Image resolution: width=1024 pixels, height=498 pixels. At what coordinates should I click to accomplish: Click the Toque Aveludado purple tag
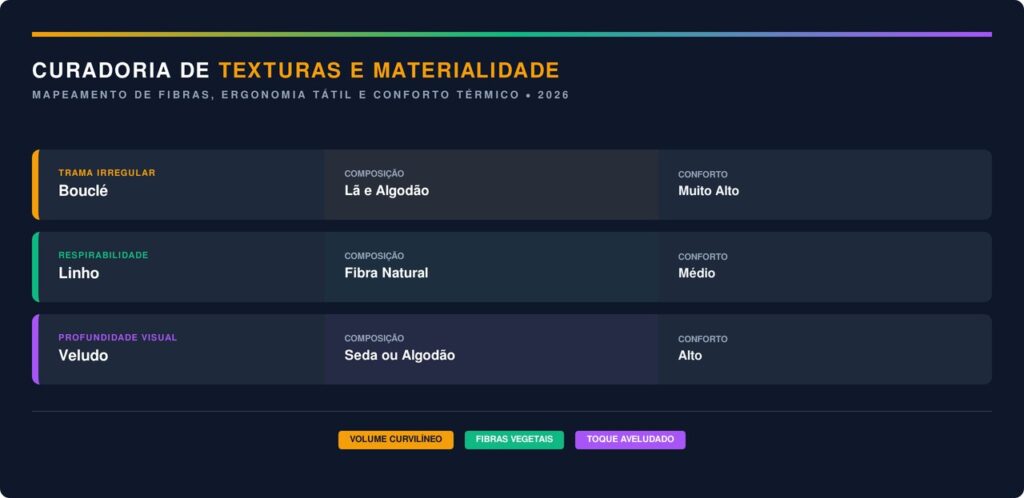[630, 440]
